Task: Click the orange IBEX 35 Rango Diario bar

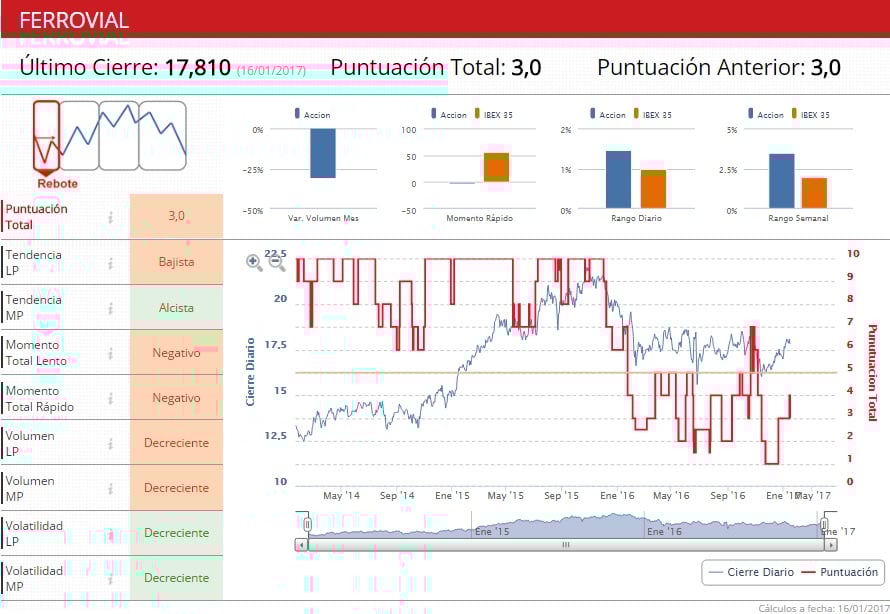Action: click(653, 189)
